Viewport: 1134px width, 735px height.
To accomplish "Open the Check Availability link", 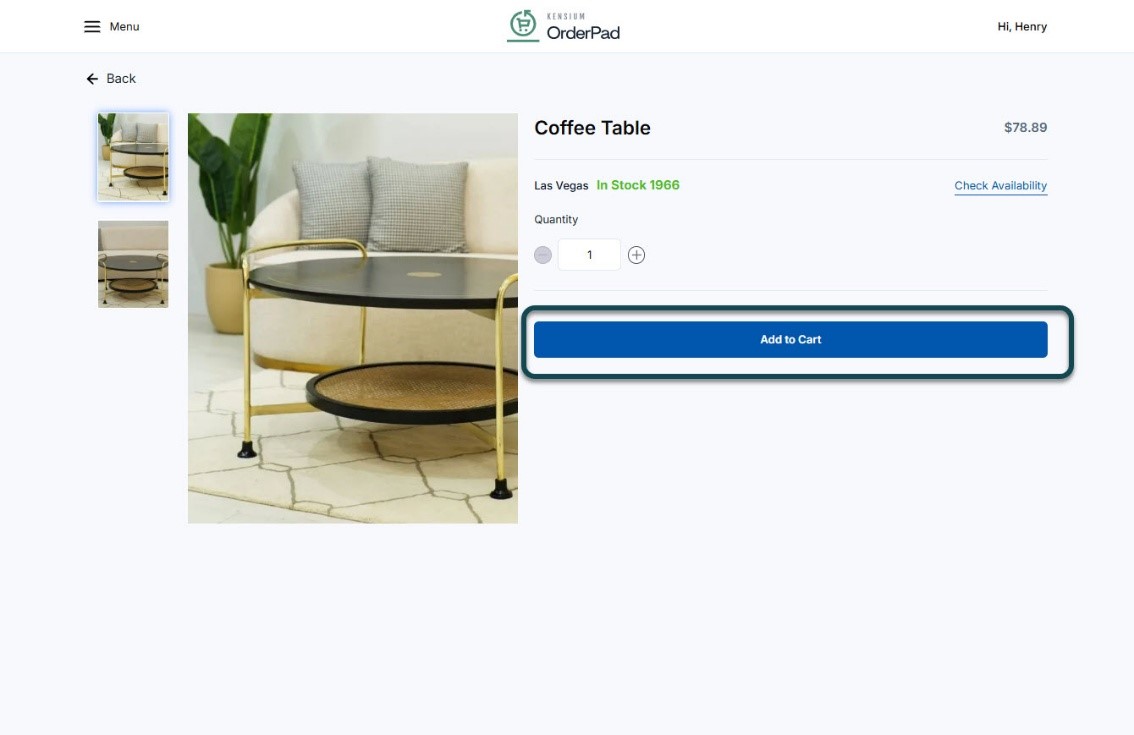I will (1000, 186).
